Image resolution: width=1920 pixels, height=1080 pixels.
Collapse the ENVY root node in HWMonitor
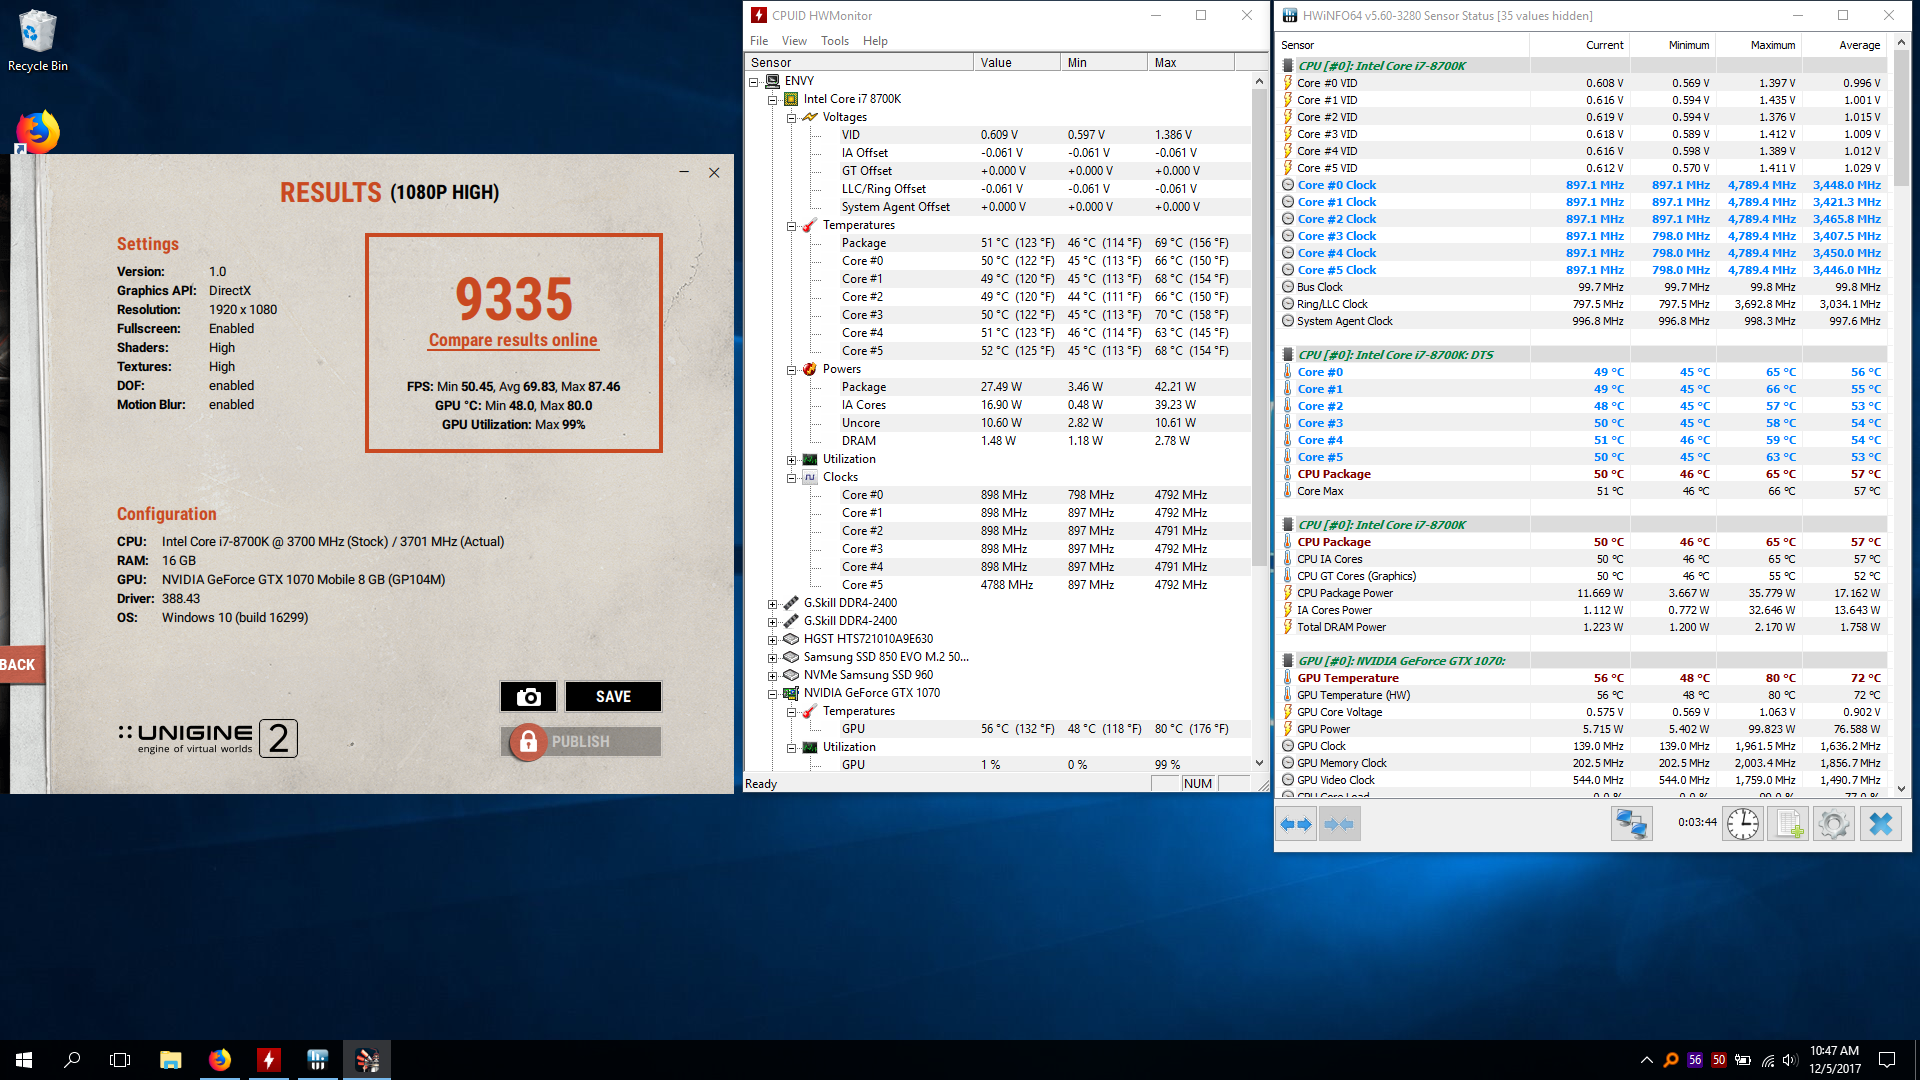tap(754, 81)
